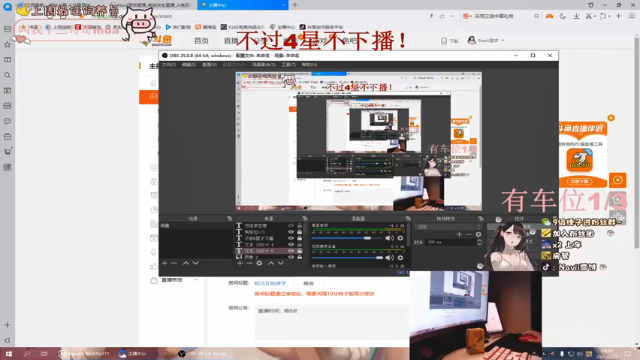This screenshot has height=360, width=640.
Task: Open a new browser tab with plus
Action: point(295,5)
